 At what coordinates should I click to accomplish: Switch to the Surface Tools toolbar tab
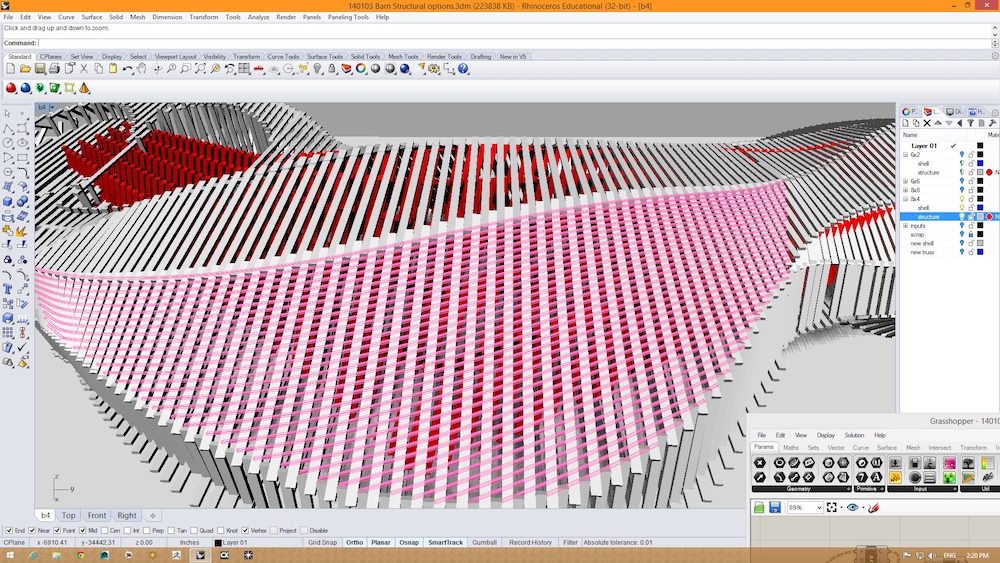(325, 57)
